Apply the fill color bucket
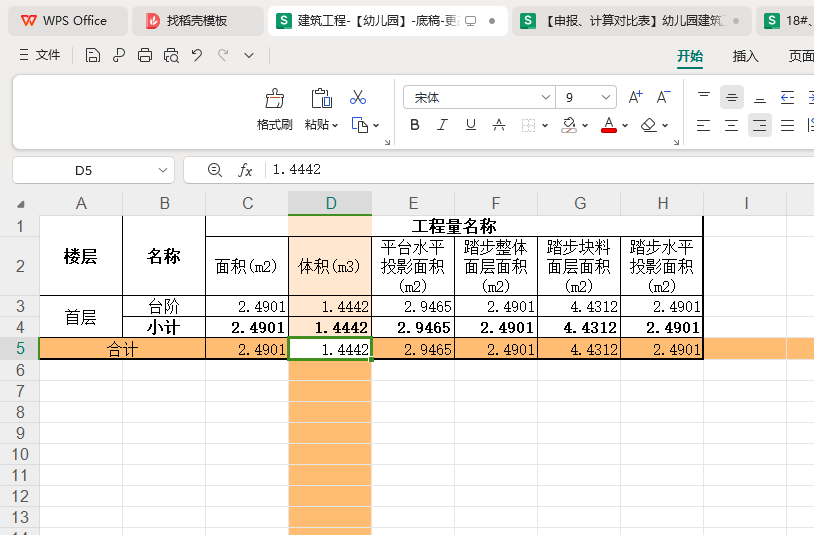The width and height of the screenshot is (814, 535). point(569,125)
